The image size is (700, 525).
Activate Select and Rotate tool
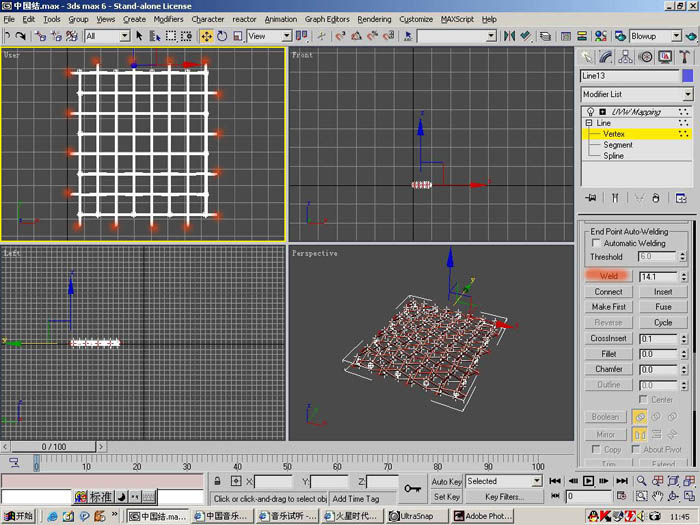pyautogui.click(x=222, y=36)
